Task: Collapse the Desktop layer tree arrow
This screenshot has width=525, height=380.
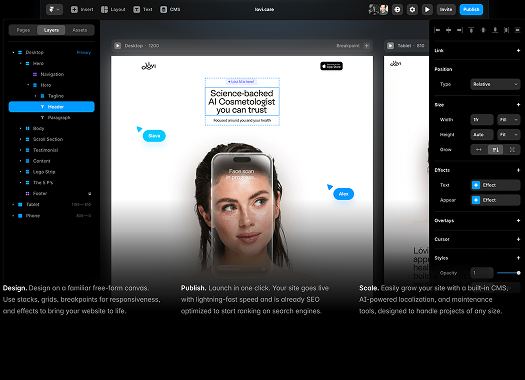Action: pos(13,52)
